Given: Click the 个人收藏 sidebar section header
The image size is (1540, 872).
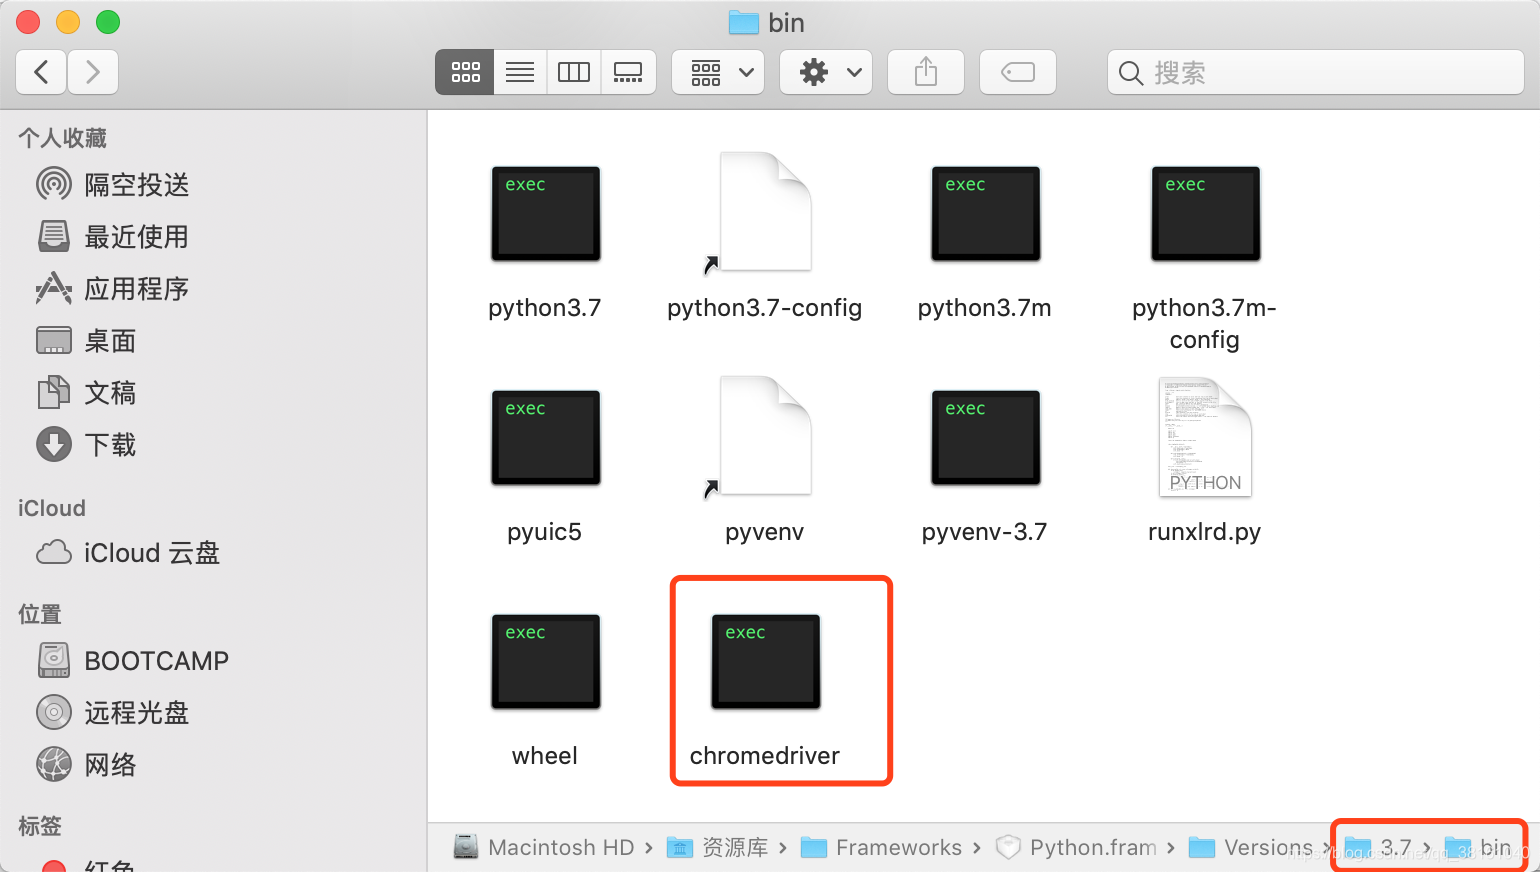Looking at the screenshot, I should point(62,138).
